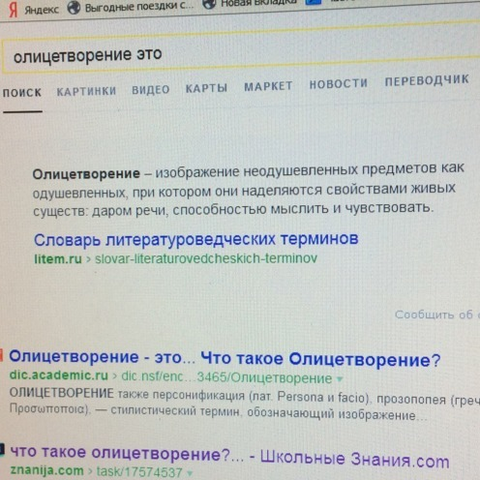This screenshot has height=480, width=480.
Task: Click the task/17574537 path link
Action: tap(139, 472)
